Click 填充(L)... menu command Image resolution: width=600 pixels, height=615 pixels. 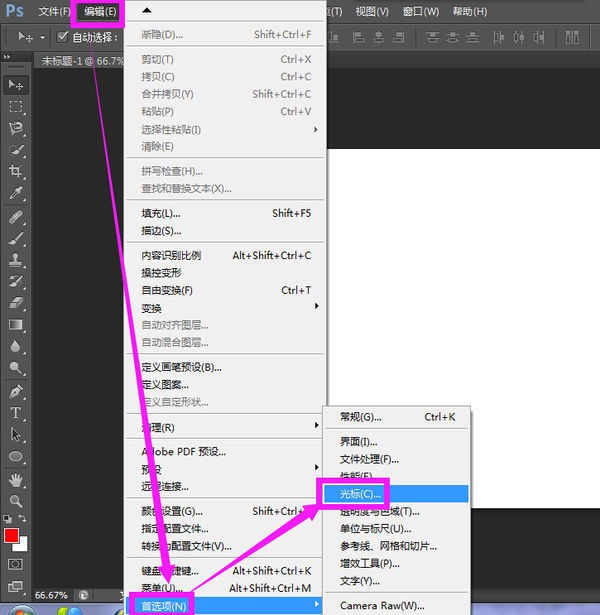[161, 213]
